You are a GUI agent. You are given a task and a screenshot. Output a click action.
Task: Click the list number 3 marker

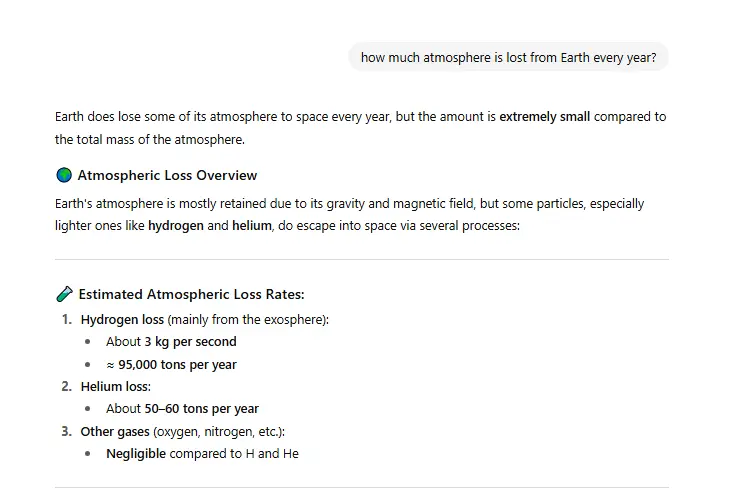(66, 431)
